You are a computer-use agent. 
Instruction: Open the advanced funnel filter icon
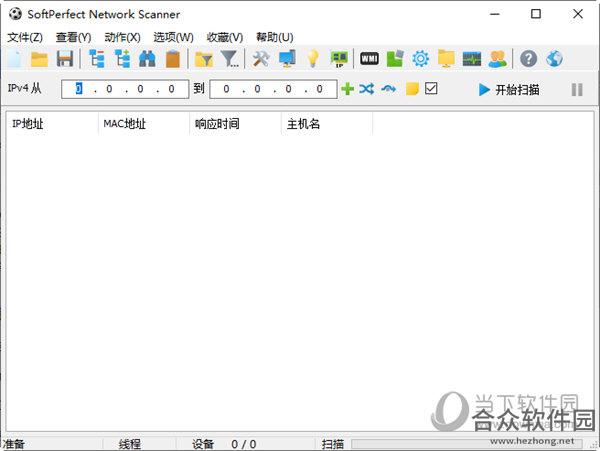[x=230, y=59]
